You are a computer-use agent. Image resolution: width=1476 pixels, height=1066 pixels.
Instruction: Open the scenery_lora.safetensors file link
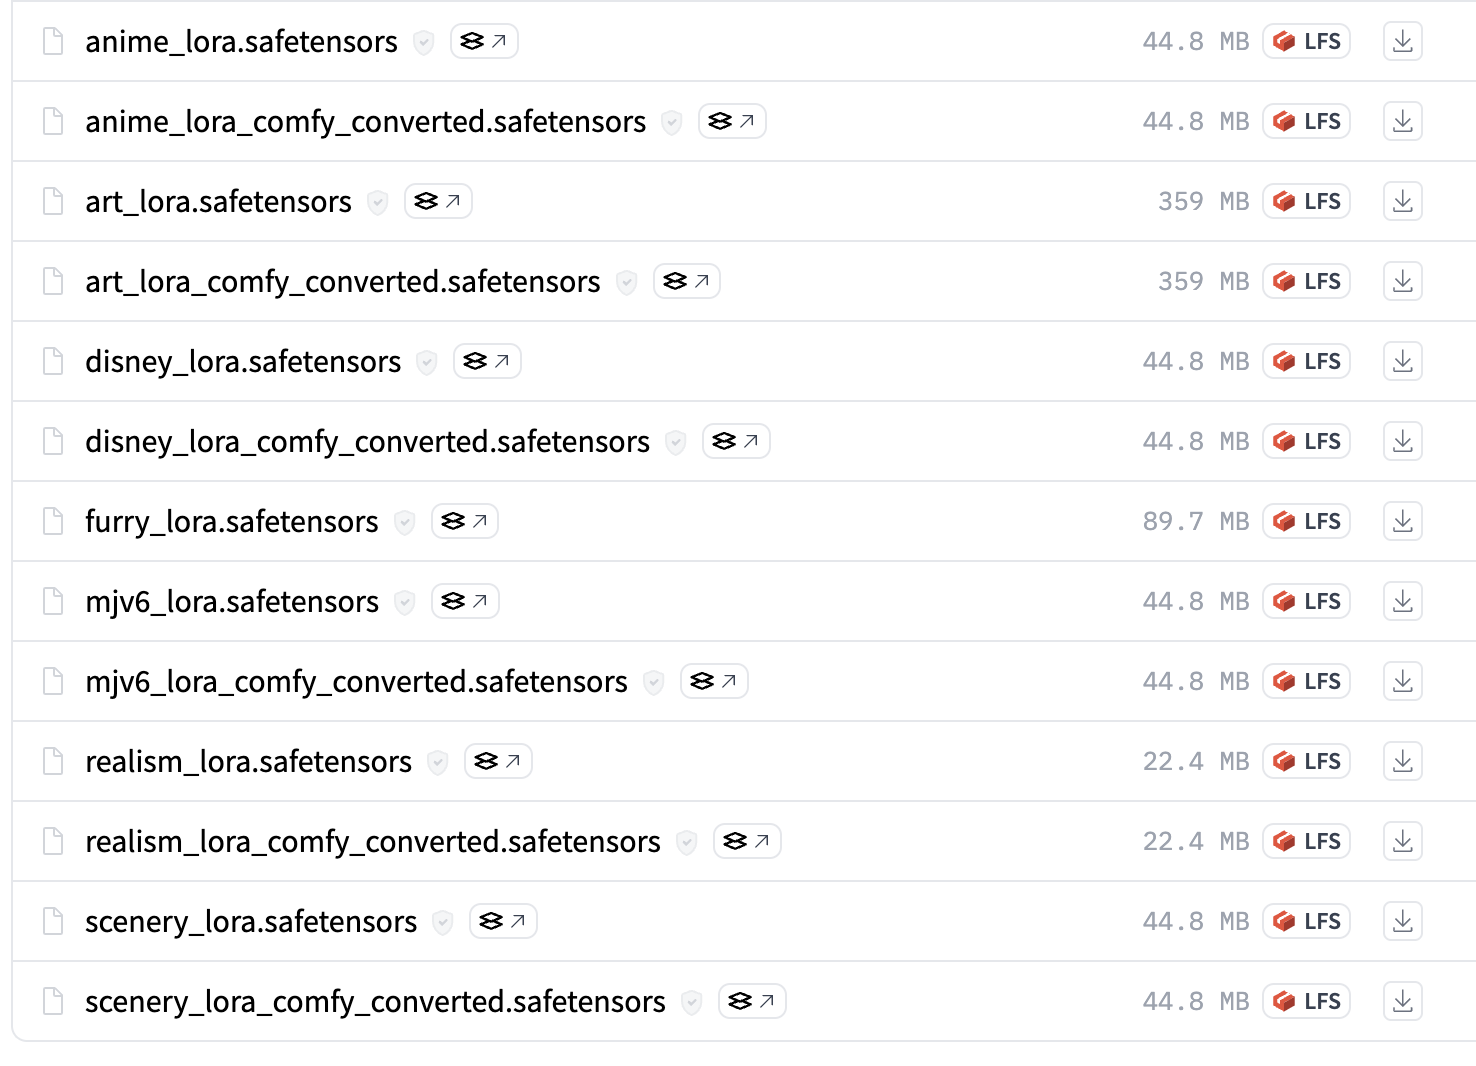[x=251, y=921]
